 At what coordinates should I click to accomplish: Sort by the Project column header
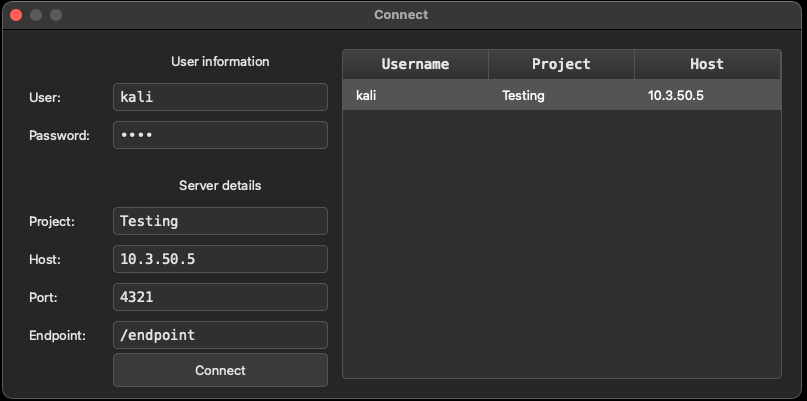(x=562, y=64)
